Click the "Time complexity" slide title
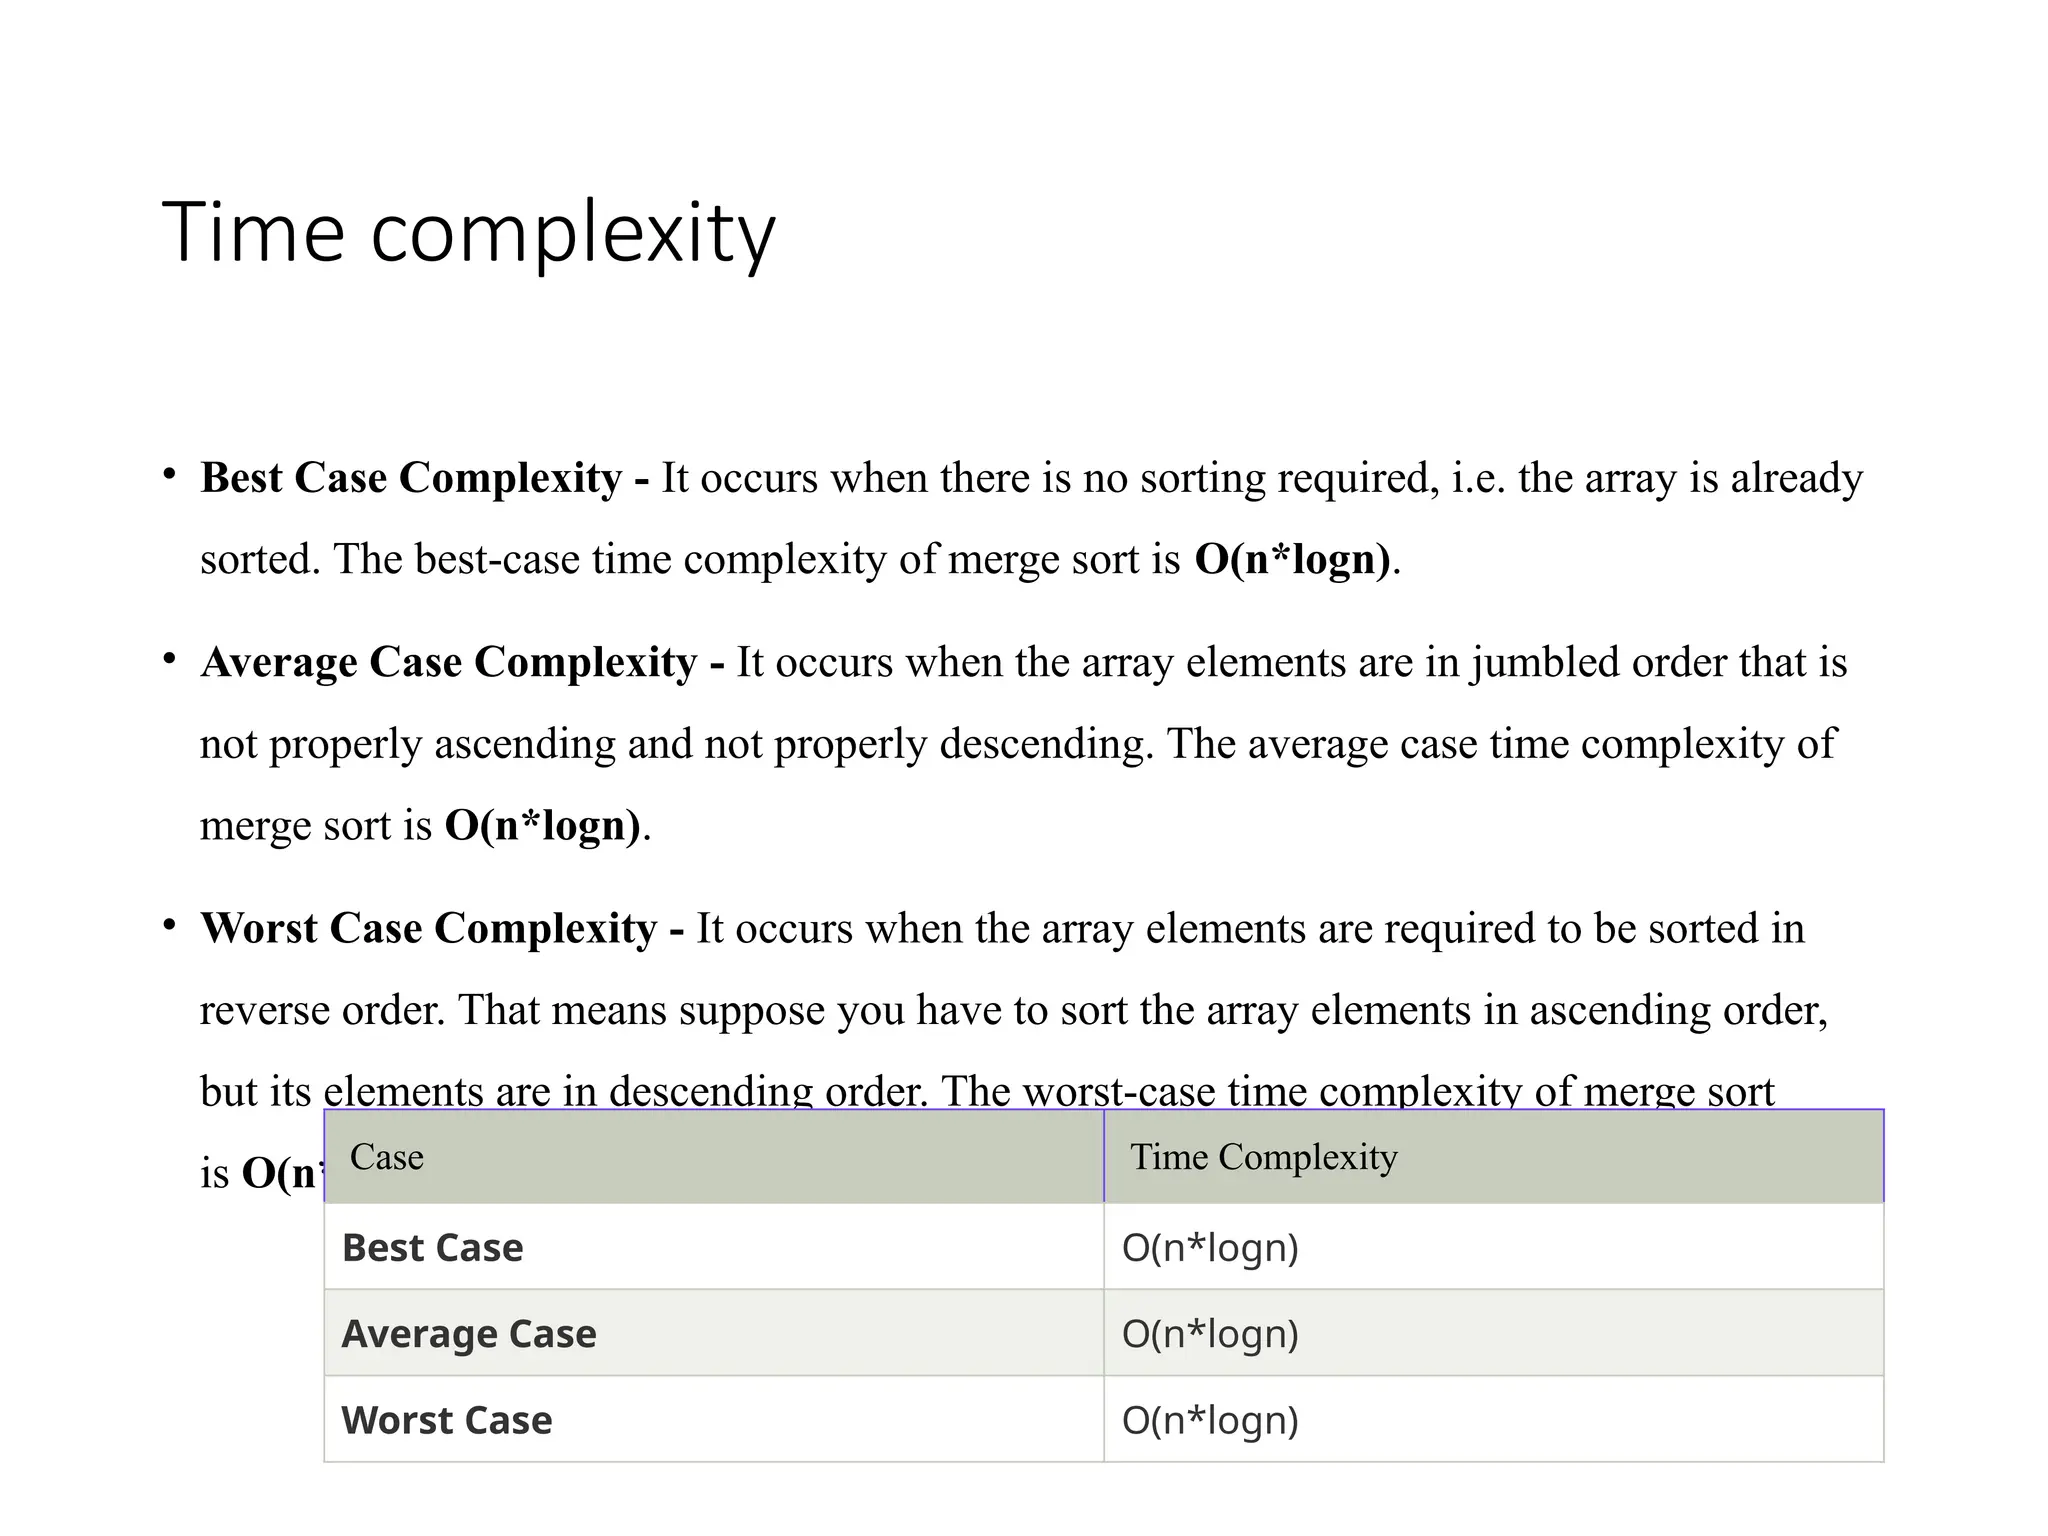This screenshot has width=2048, height=1536. point(468,232)
